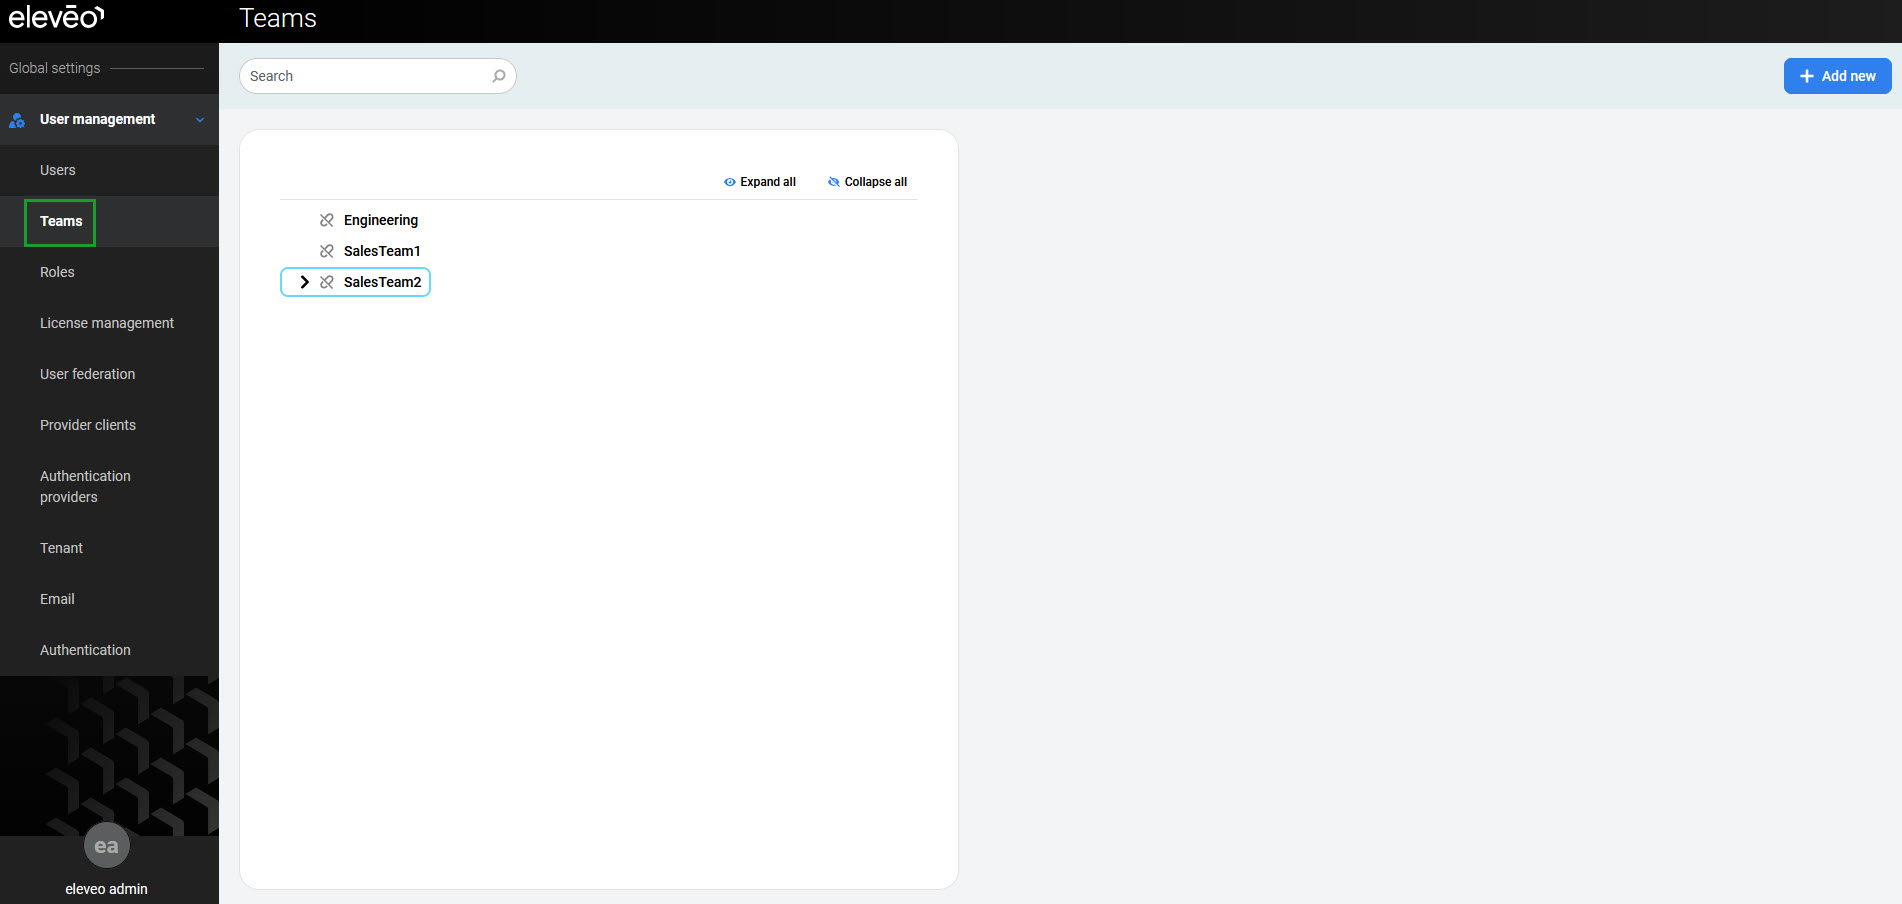Collapse all teams in the tree
The image size is (1902, 904).
(867, 182)
